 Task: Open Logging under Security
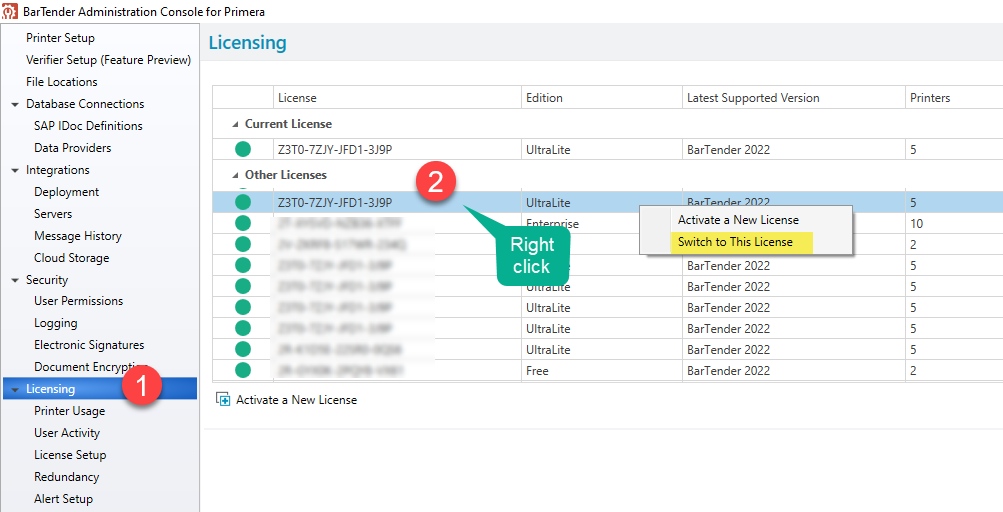[56, 323]
